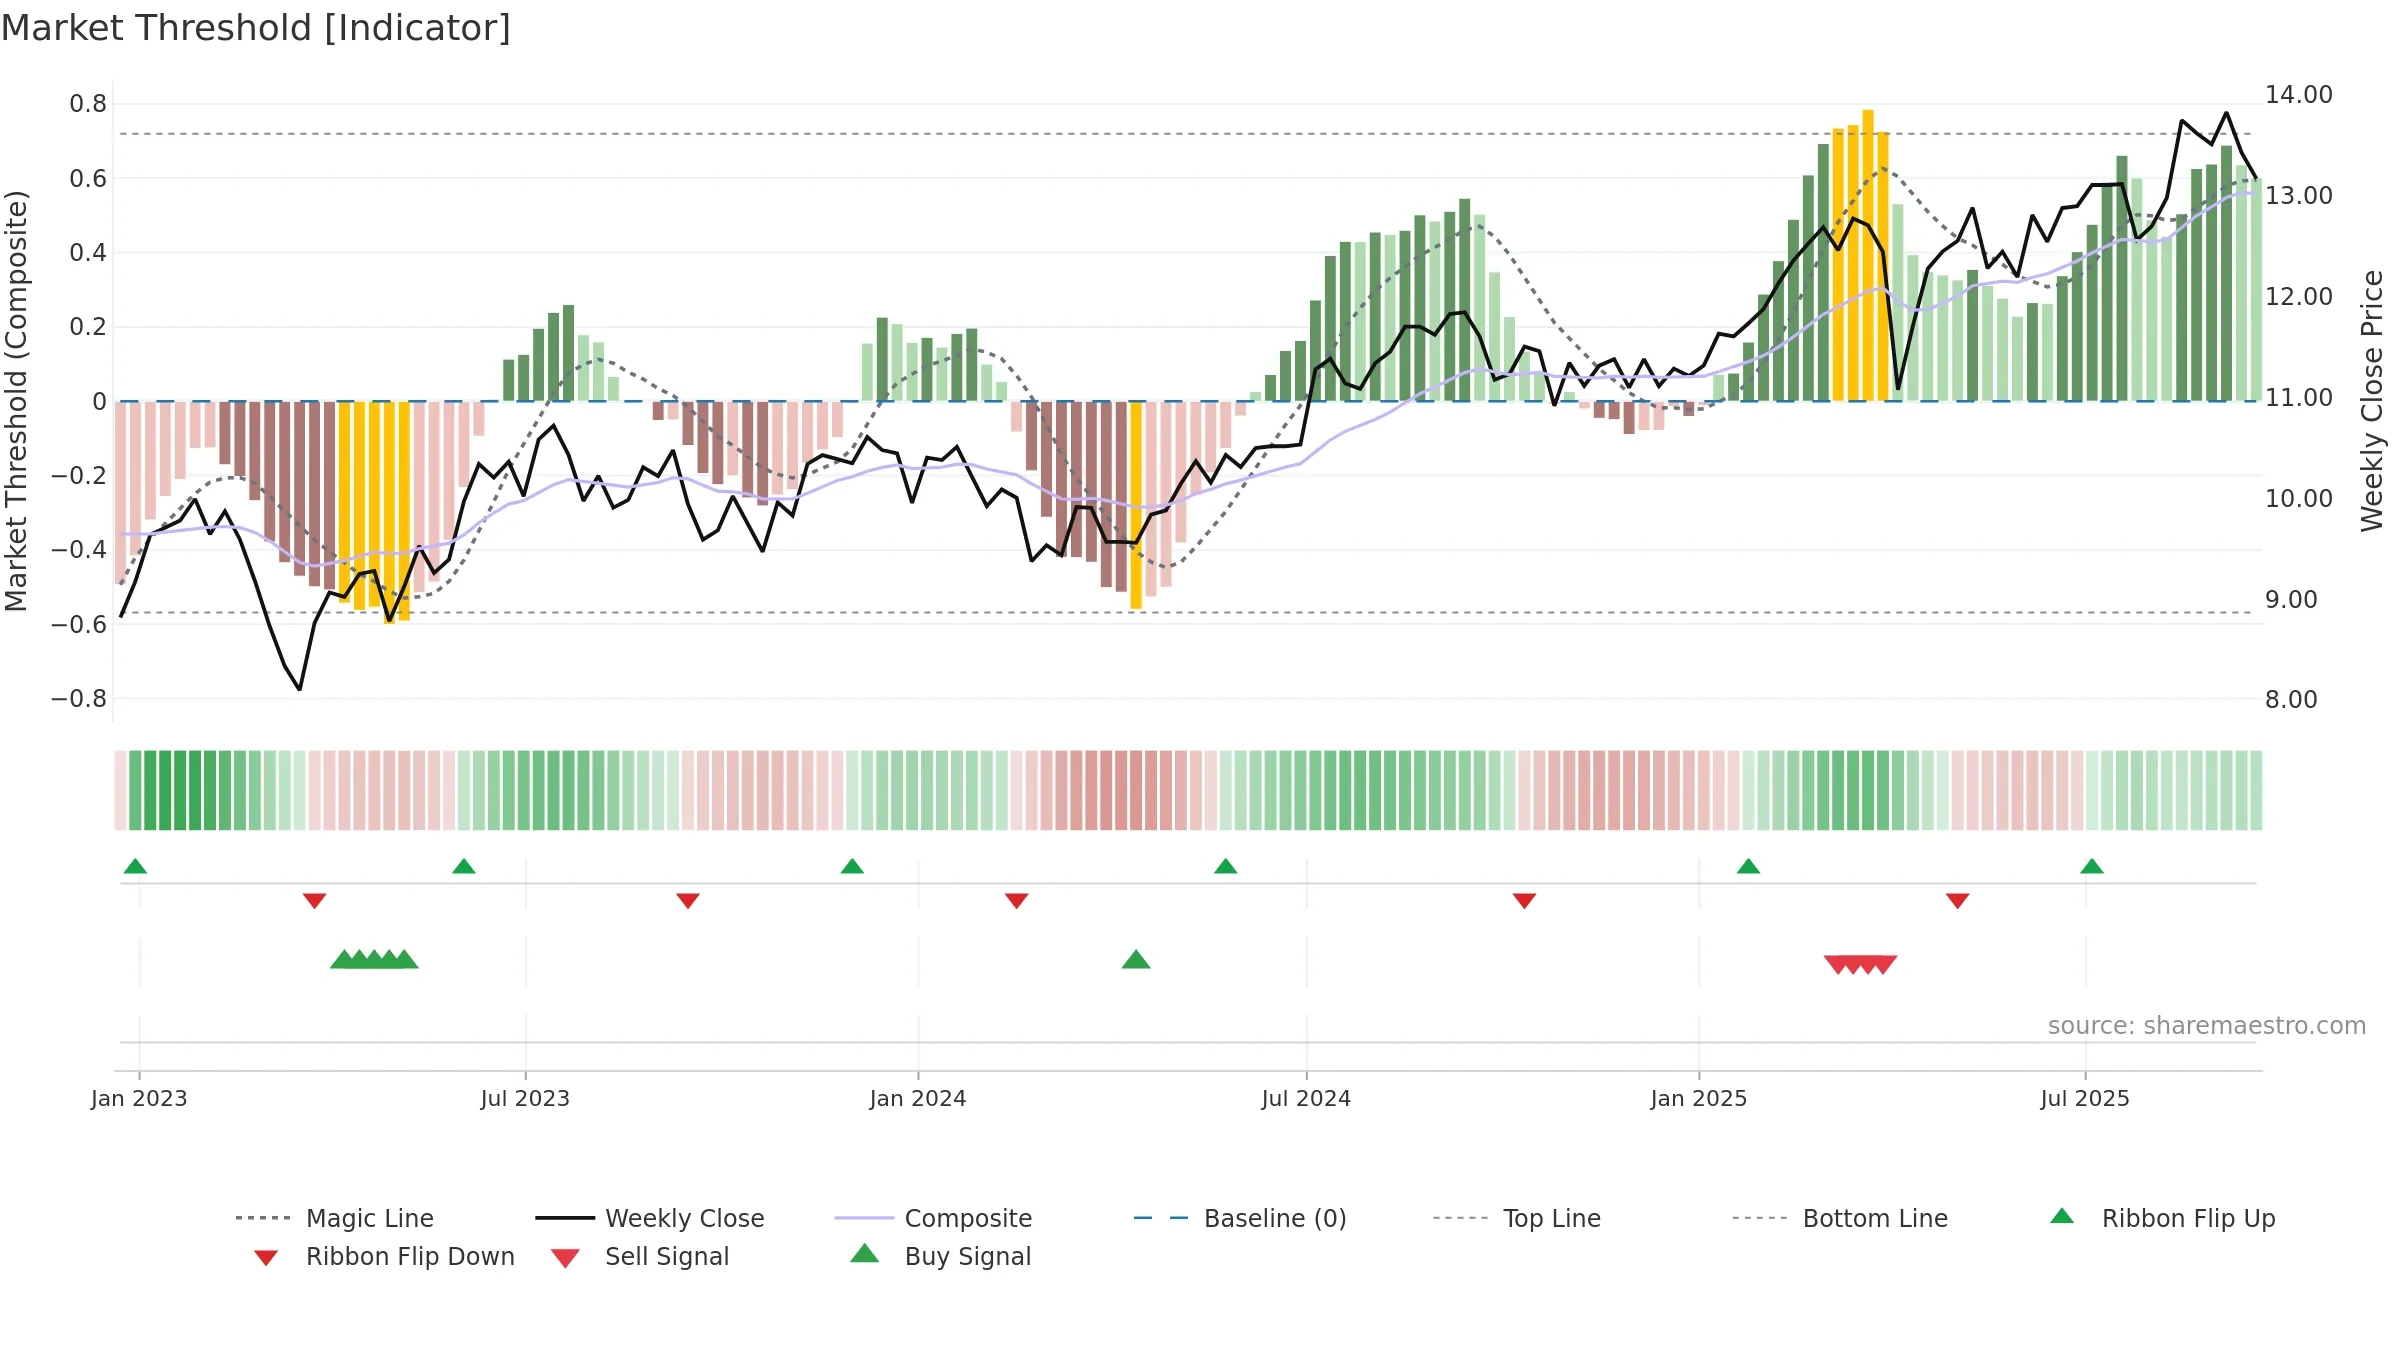Click the 14.00 price axis label
Viewport: 2400px width, 1350px height.
2299,95
